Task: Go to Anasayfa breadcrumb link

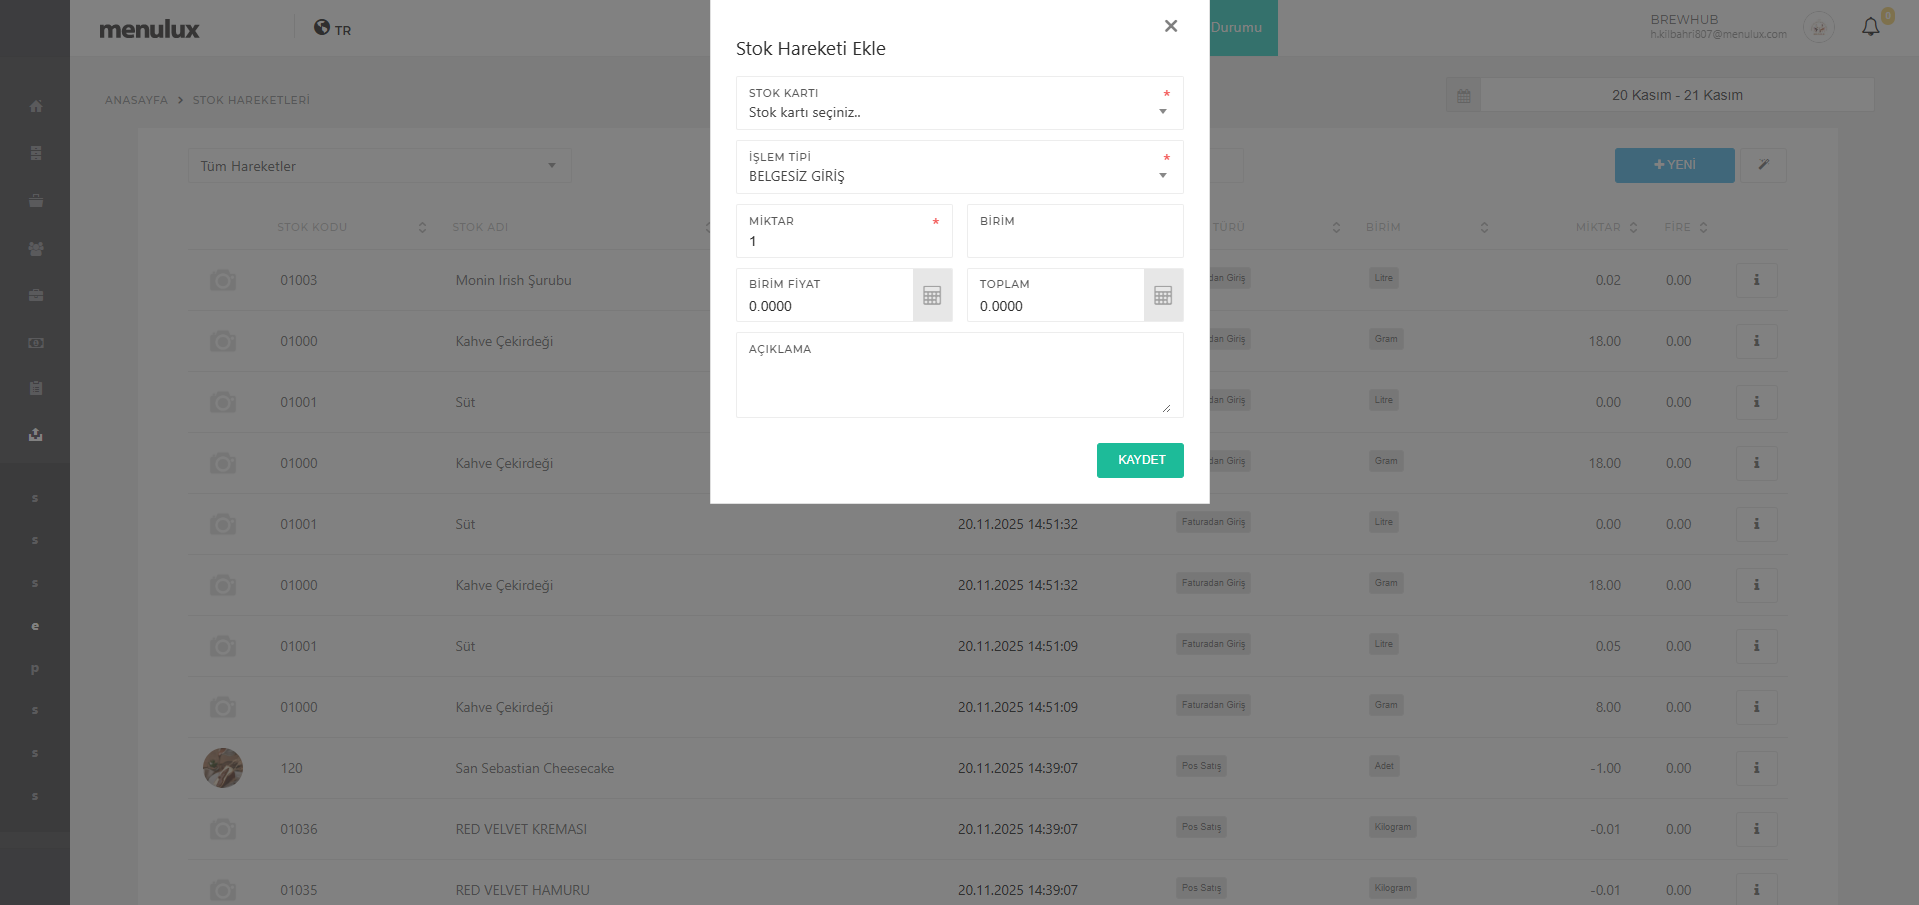Action: [x=136, y=100]
